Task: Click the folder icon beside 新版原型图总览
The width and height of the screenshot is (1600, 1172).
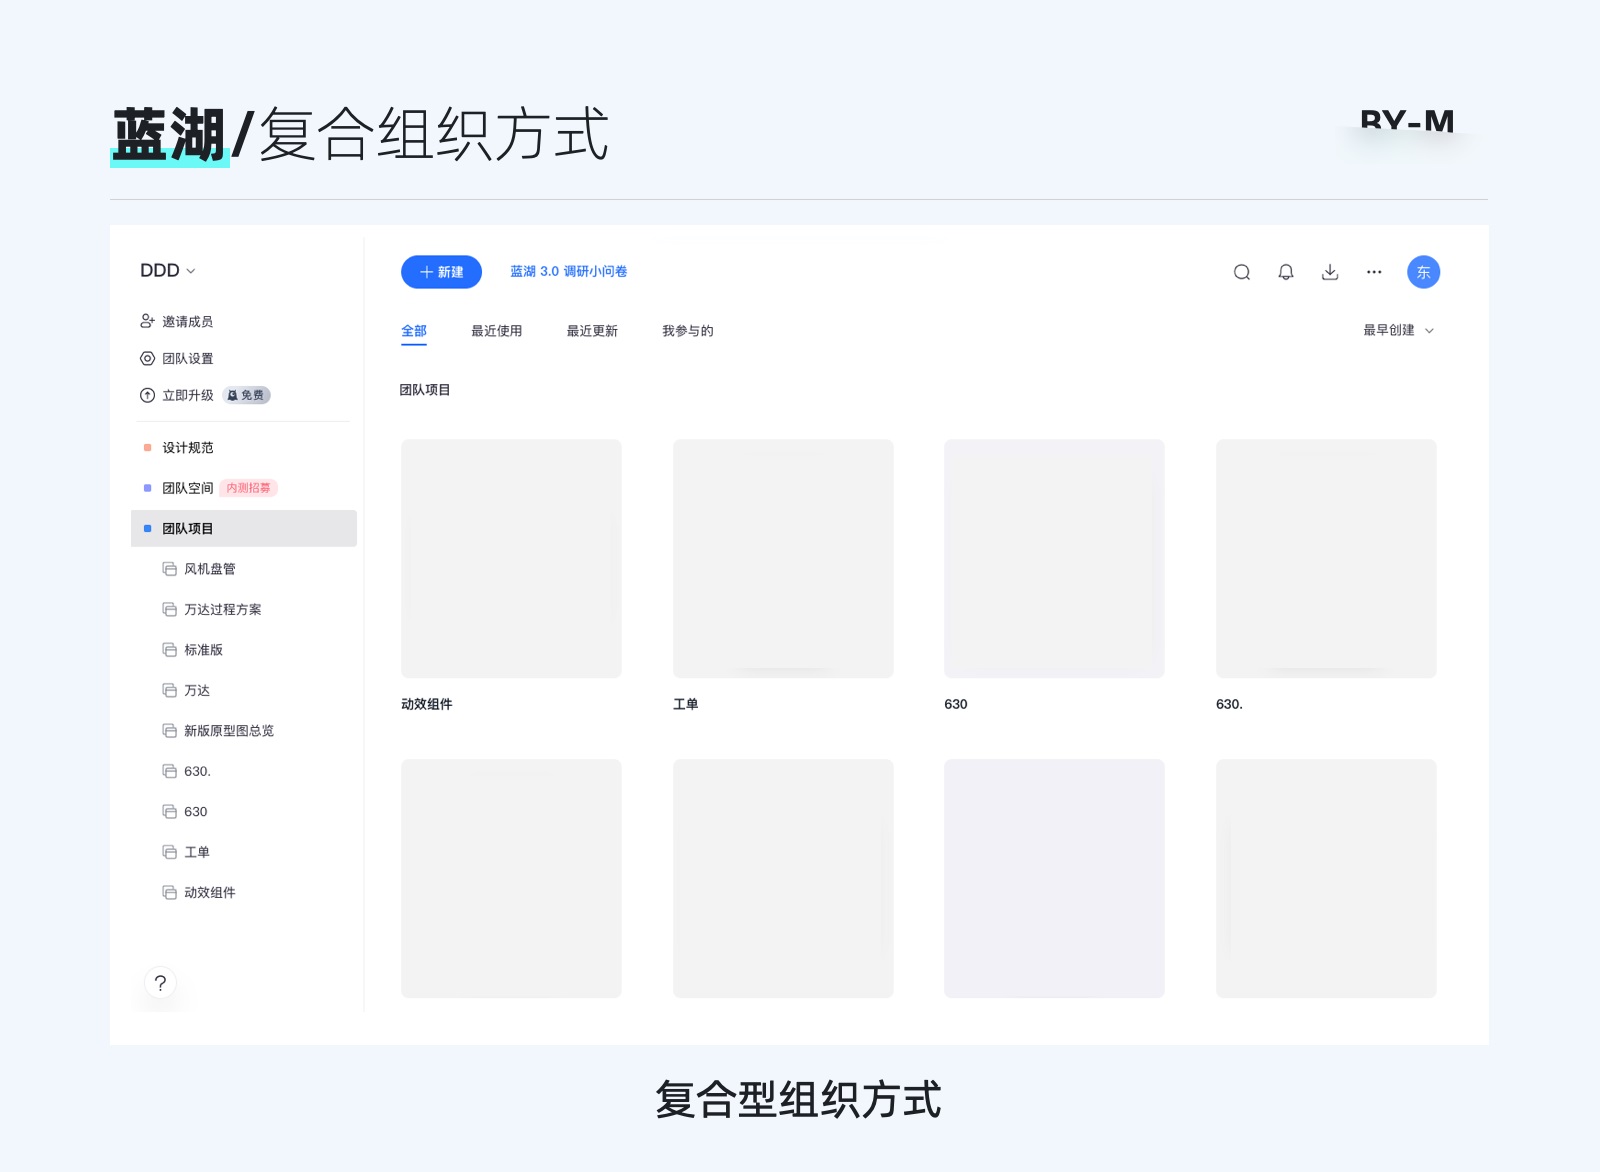Action: [x=170, y=731]
